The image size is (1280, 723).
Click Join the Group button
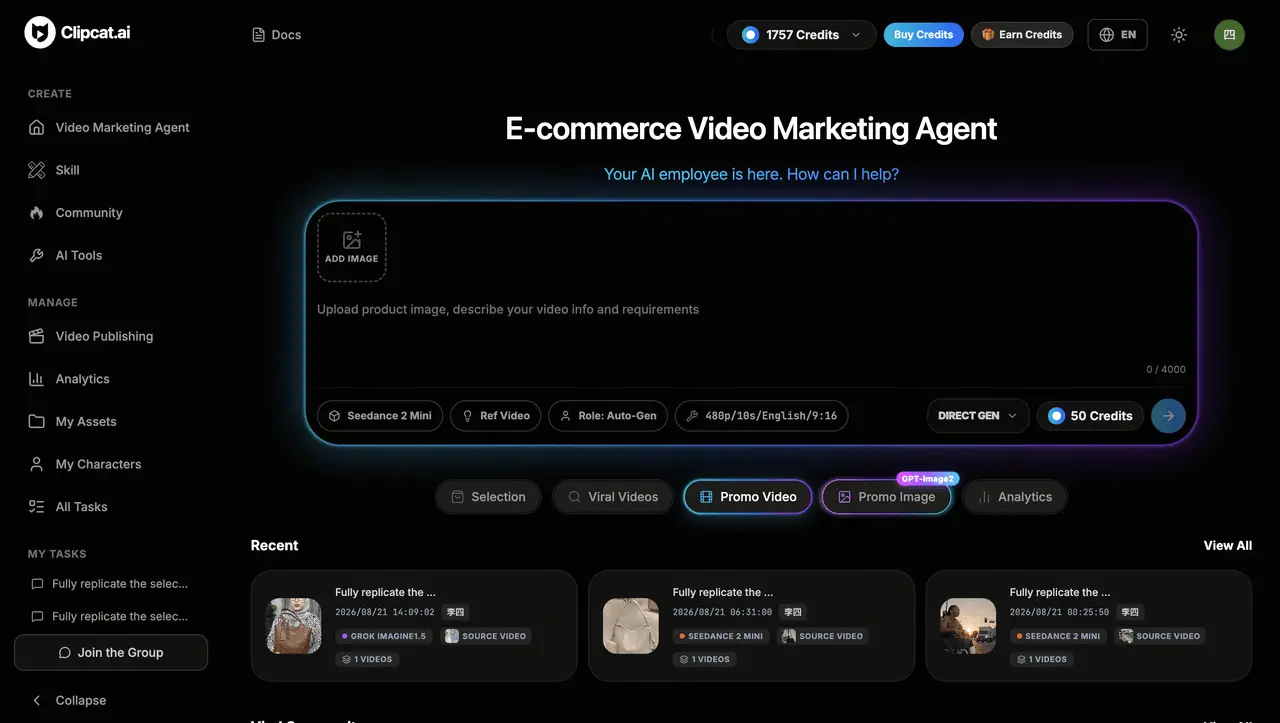click(111, 652)
